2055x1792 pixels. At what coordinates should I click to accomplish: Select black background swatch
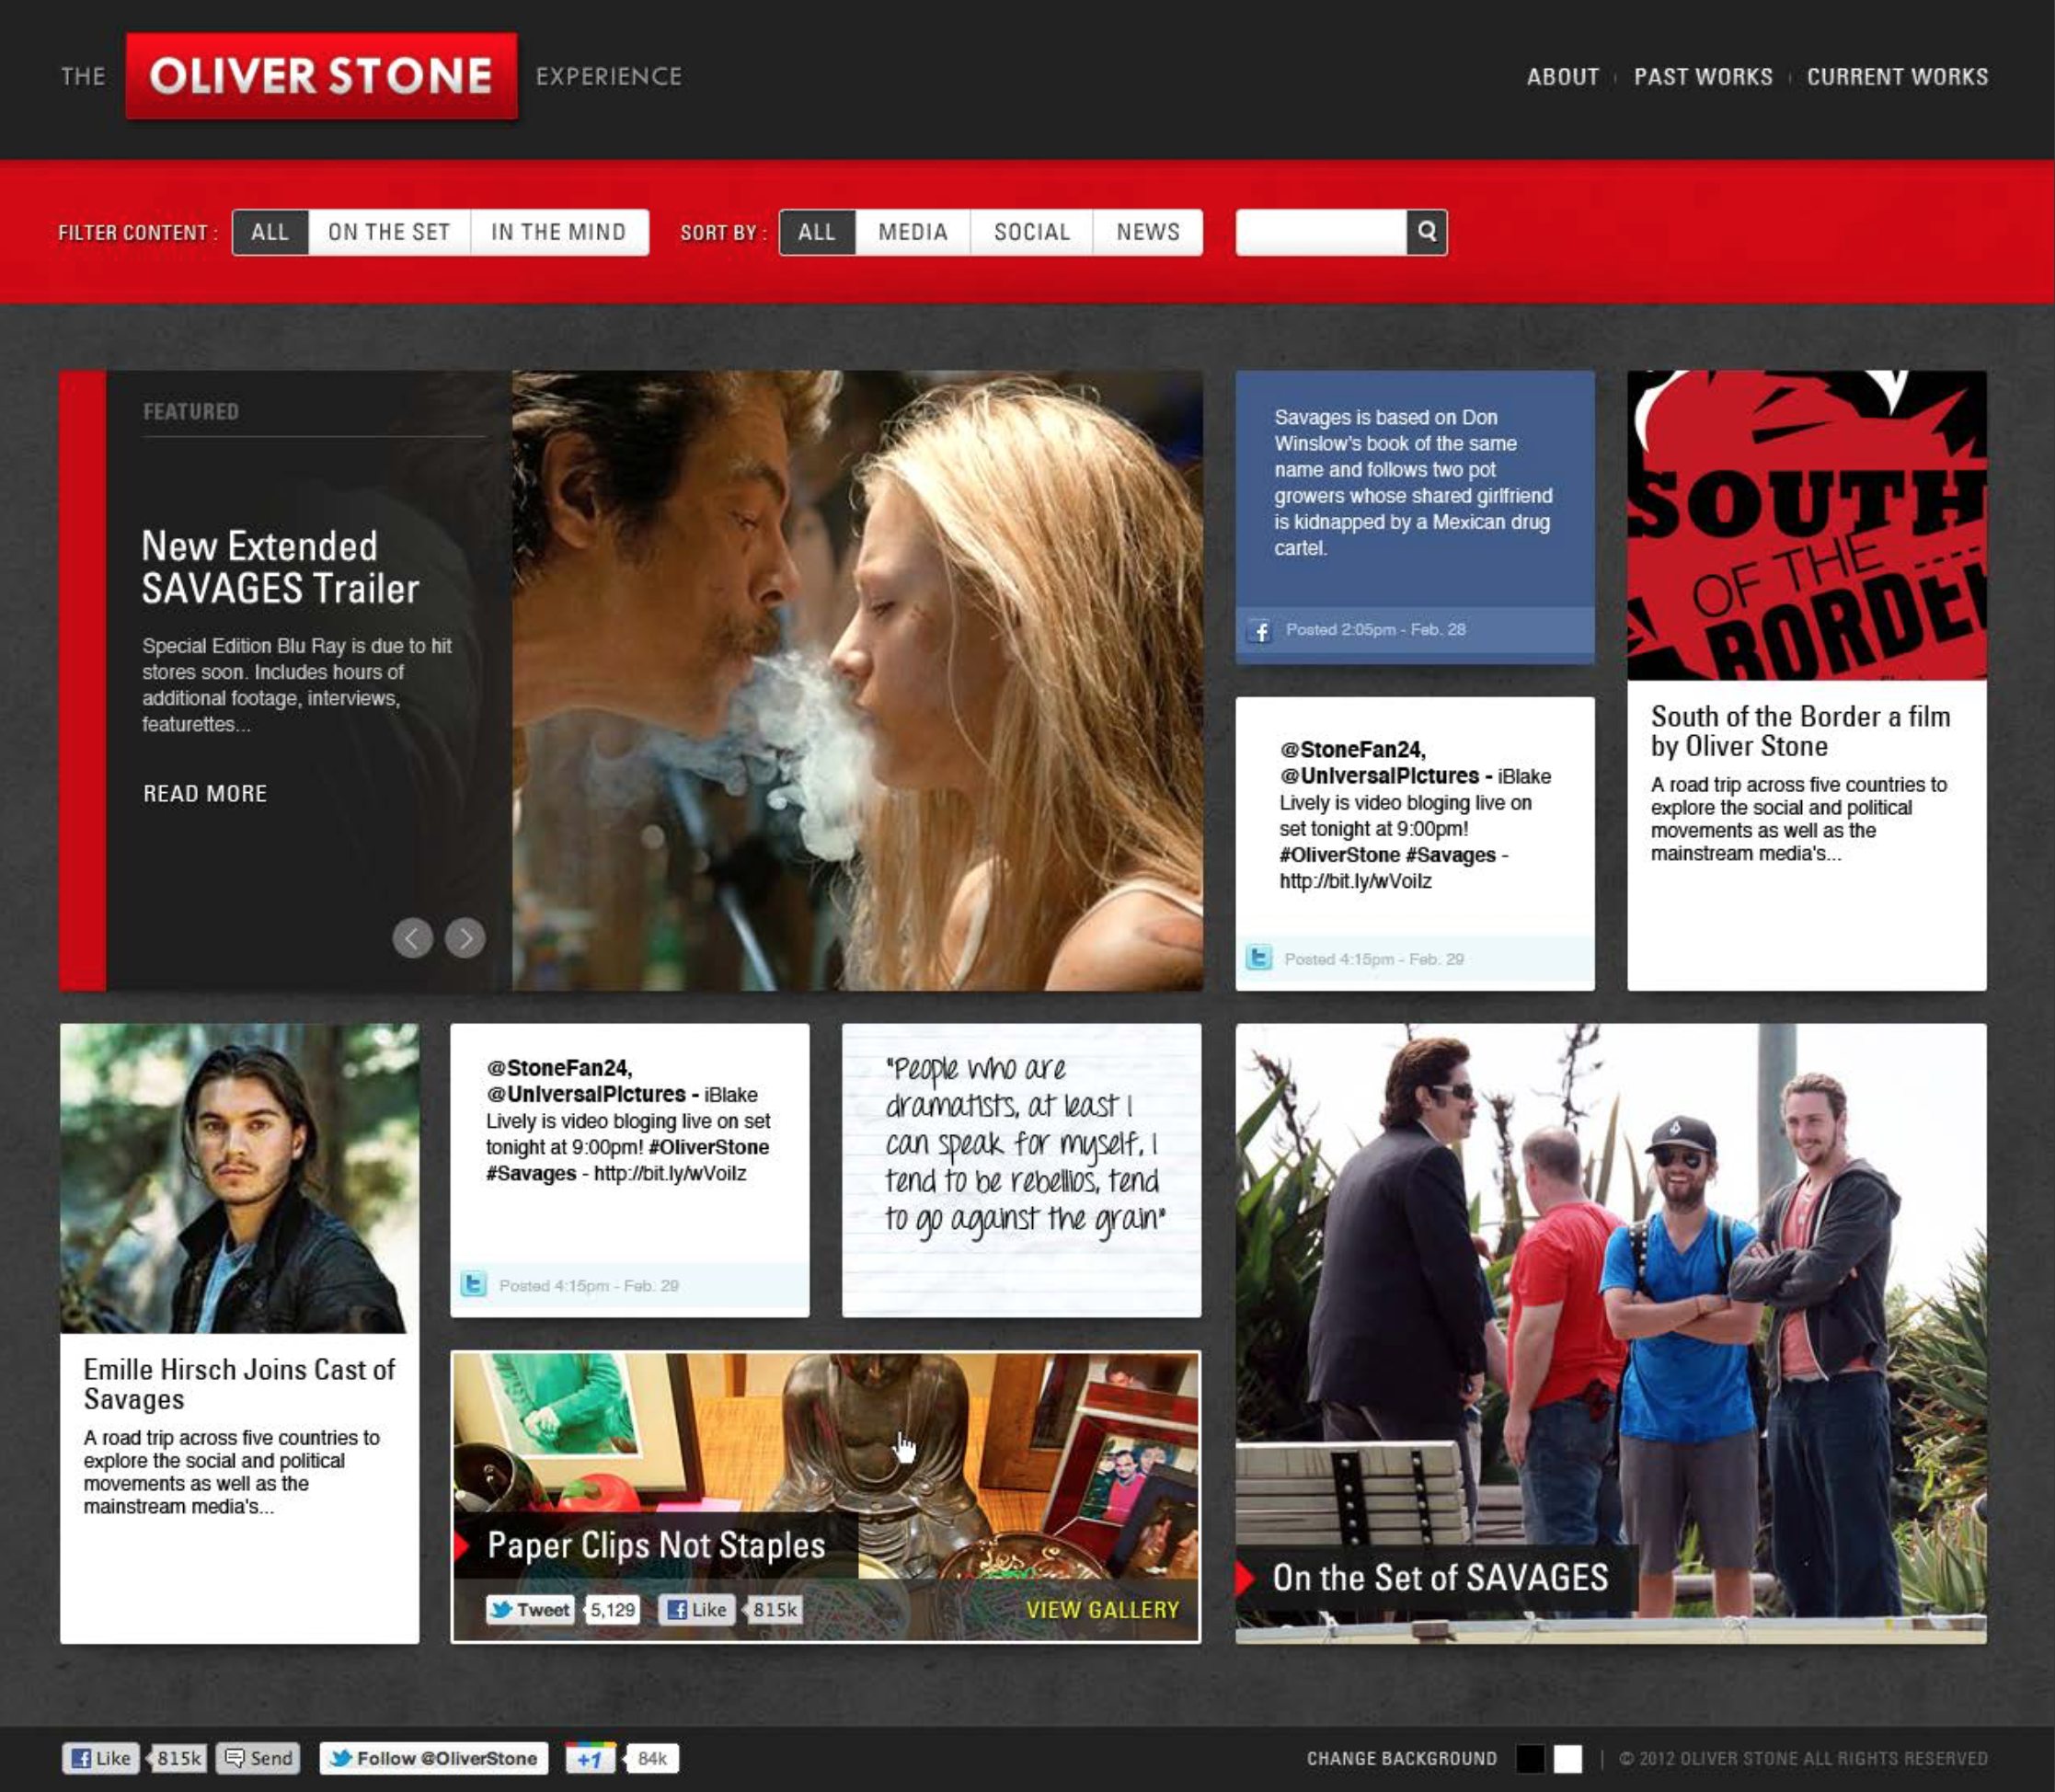pos(1530,1758)
